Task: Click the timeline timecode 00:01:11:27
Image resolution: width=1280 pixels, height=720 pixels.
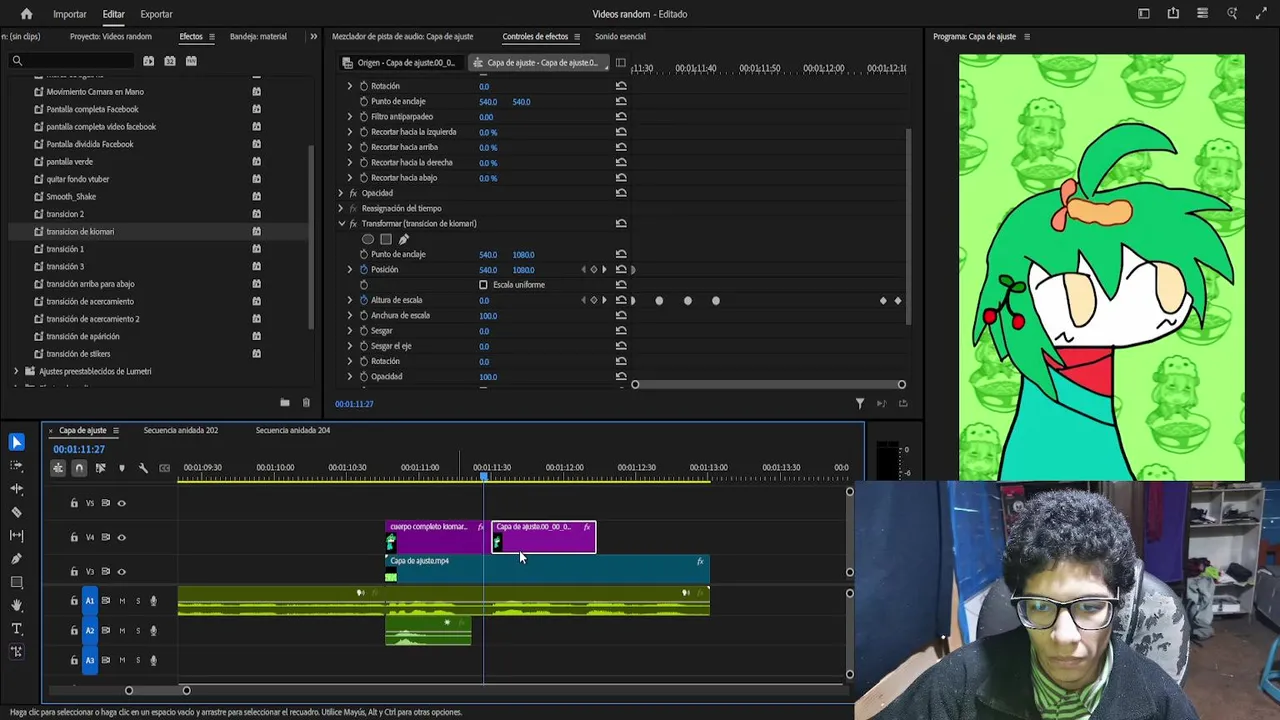Action: pyautogui.click(x=79, y=450)
